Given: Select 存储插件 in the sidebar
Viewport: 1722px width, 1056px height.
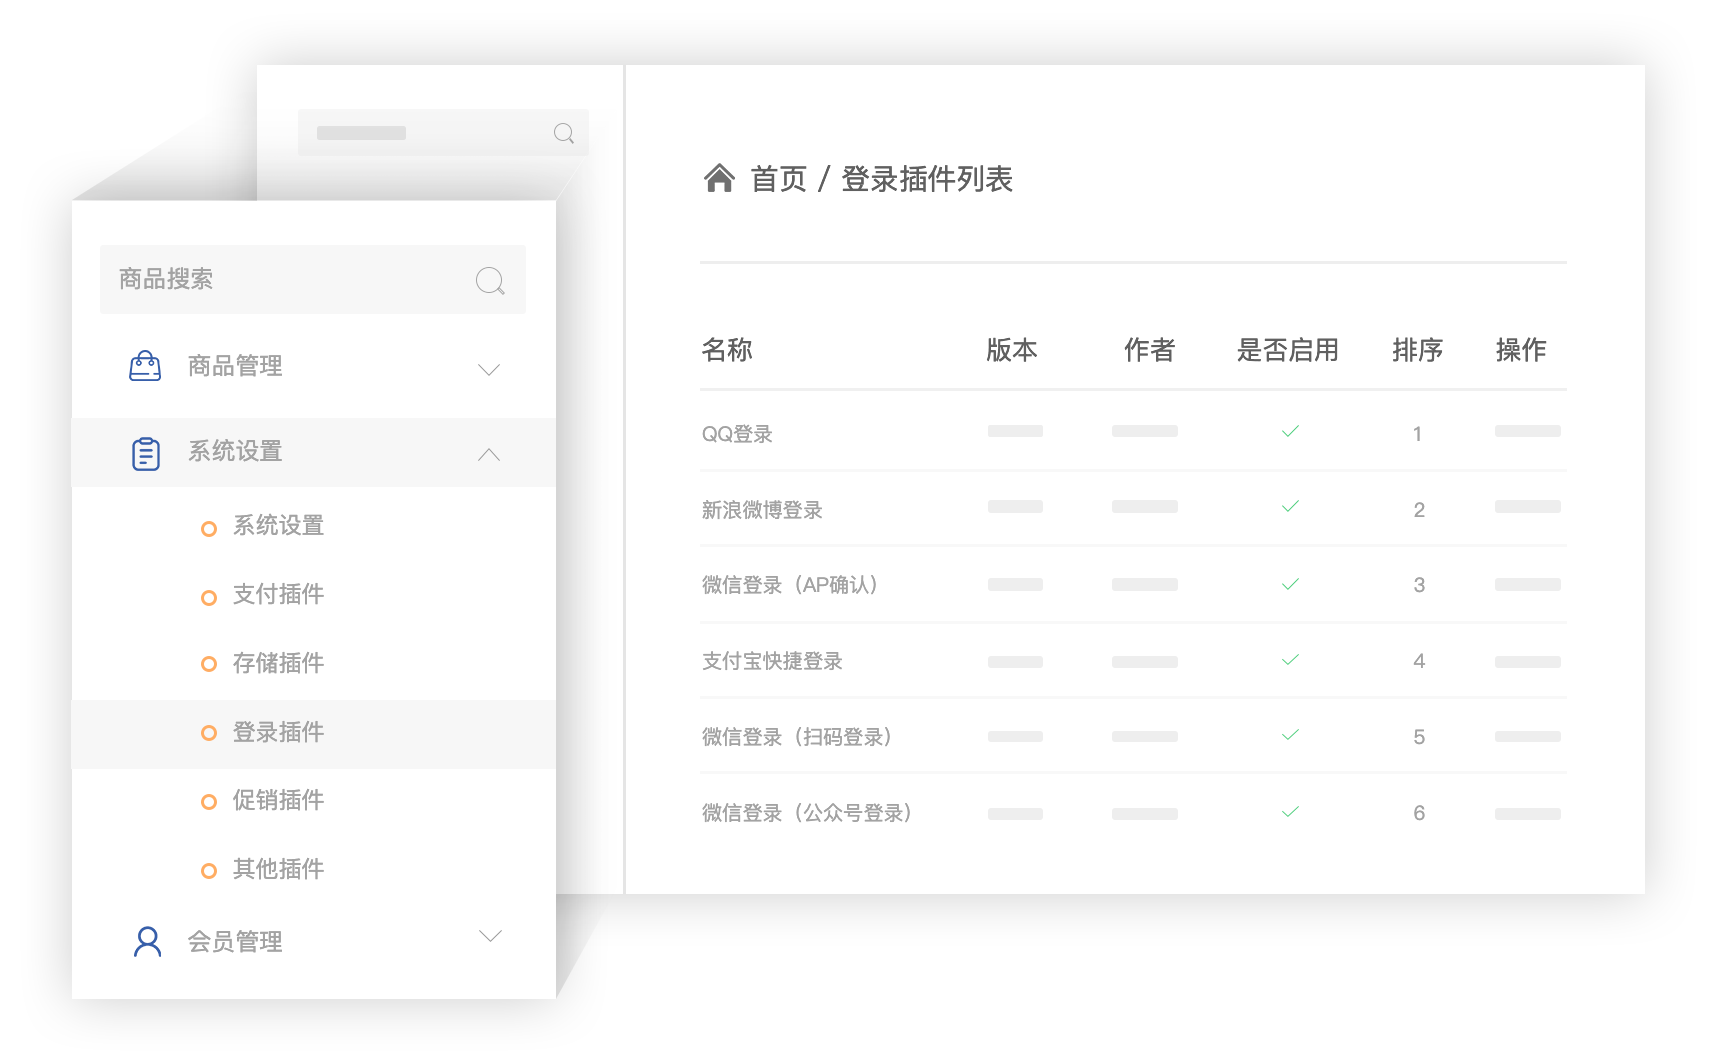Looking at the screenshot, I should pos(278,663).
